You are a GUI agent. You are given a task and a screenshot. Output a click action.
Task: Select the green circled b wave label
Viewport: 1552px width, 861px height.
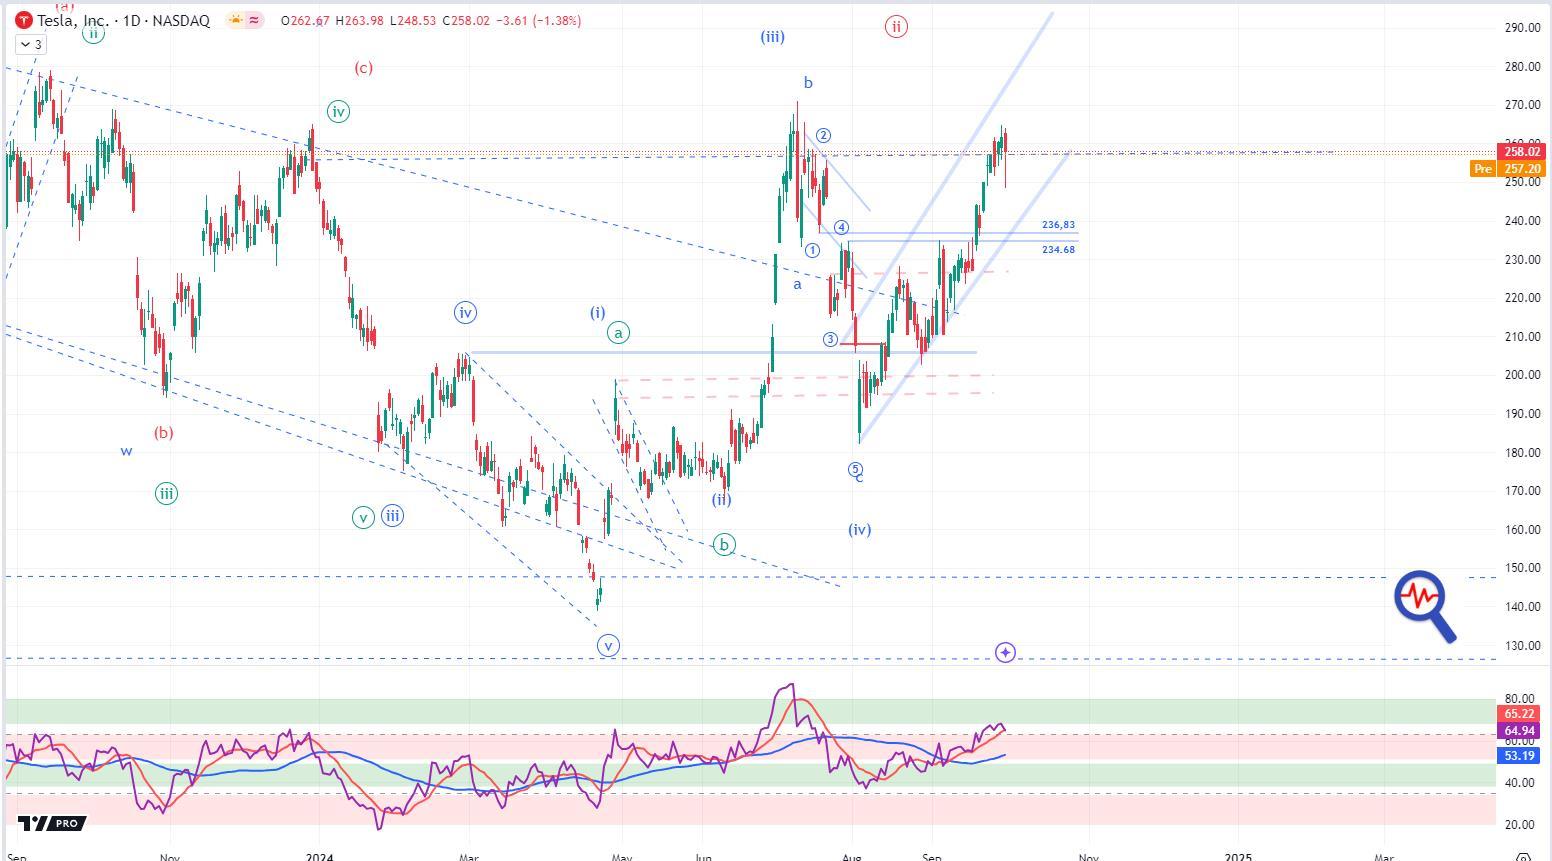[724, 545]
